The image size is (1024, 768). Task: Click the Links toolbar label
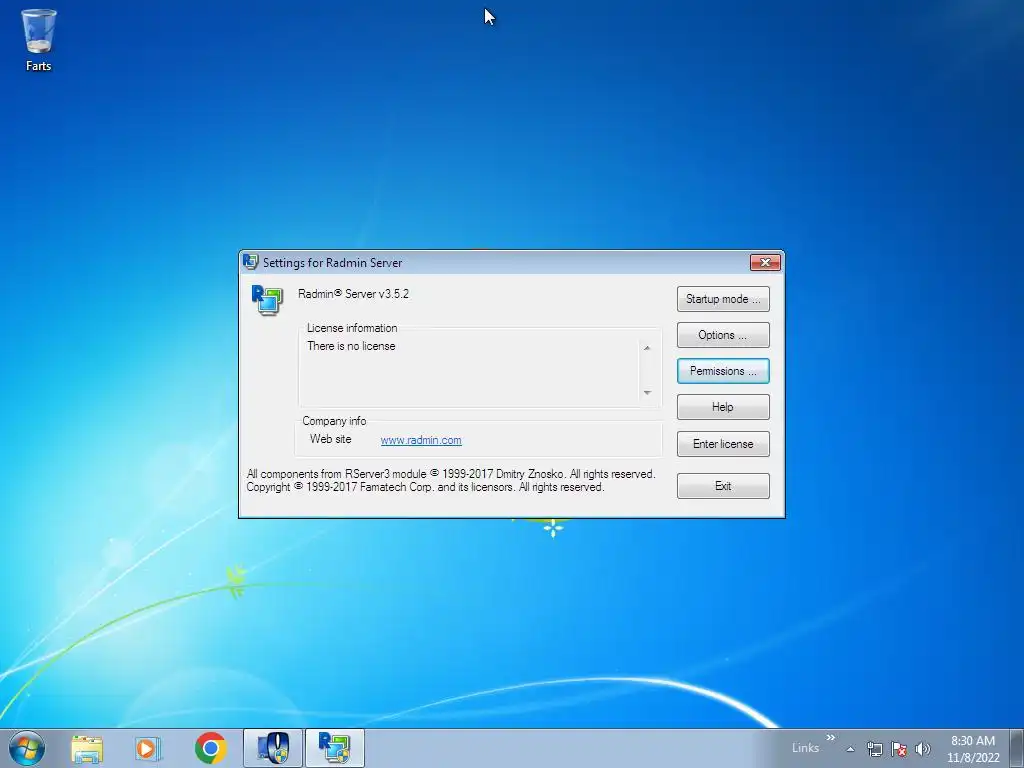(x=805, y=748)
